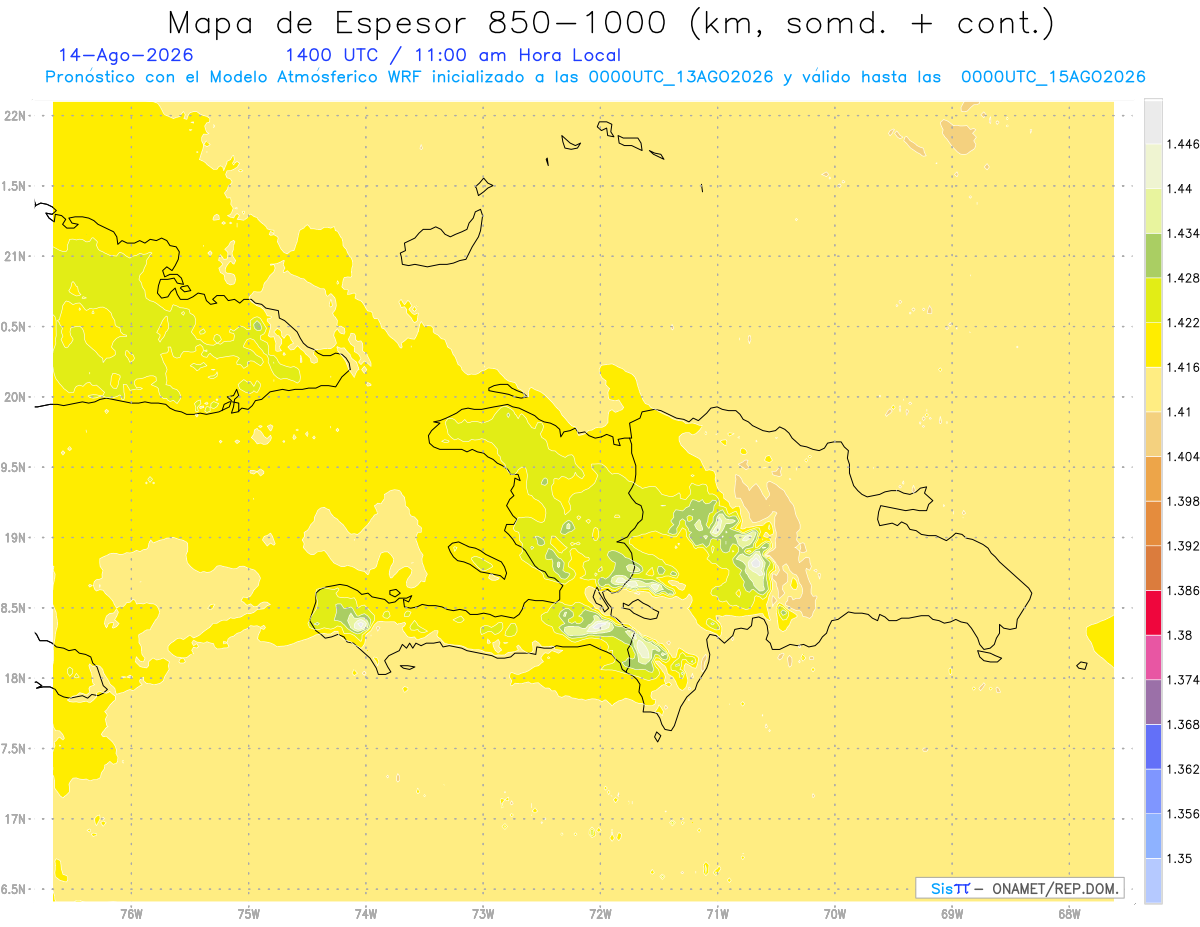The width and height of the screenshot is (1200, 927).
Task: Click the longitude label 68W
Action: pos(1069,914)
